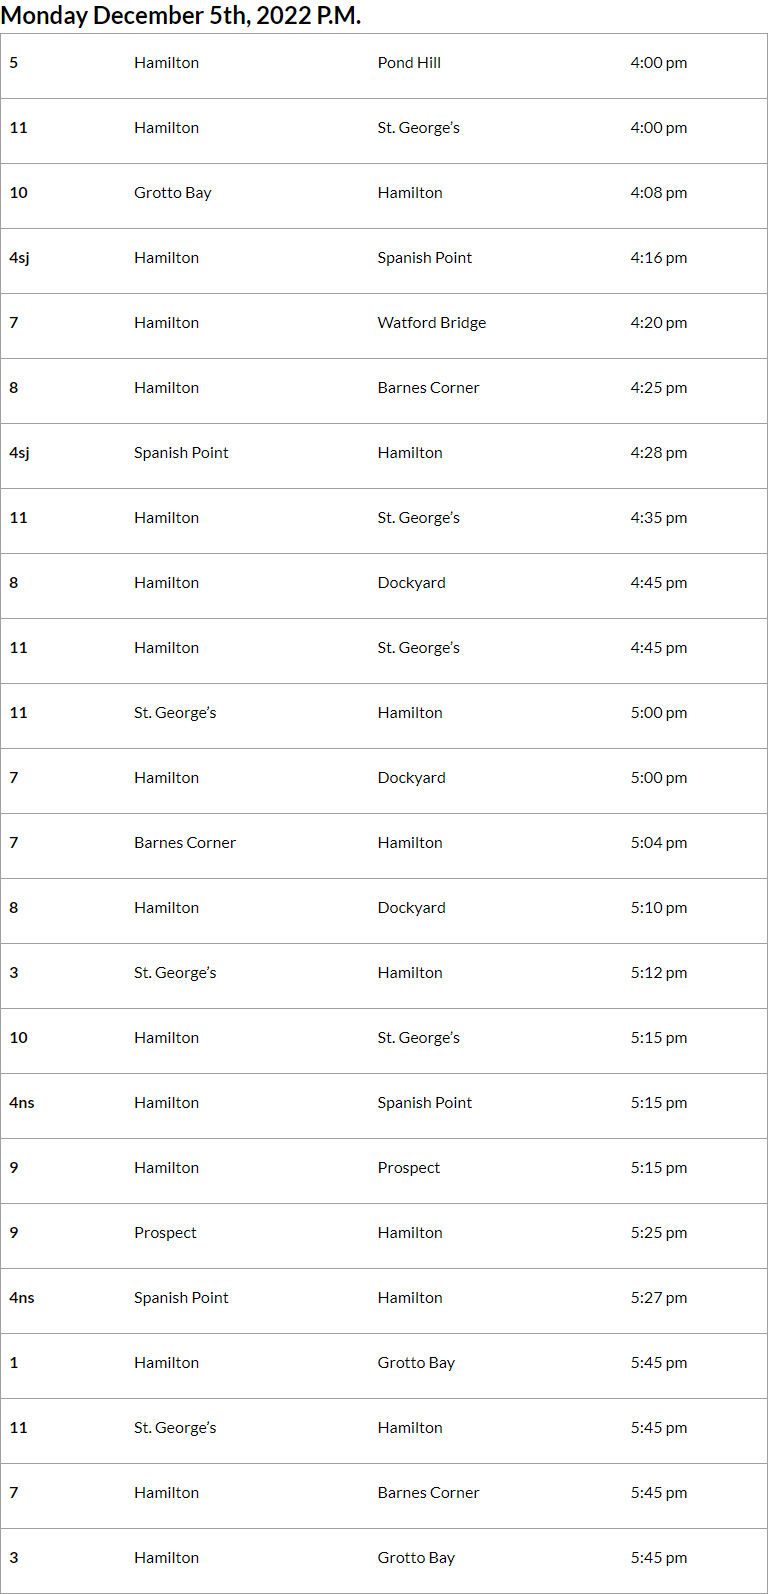Click the 5:25 pm departure time
This screenshot has width=768, height=1594.
coord(658,1233)
